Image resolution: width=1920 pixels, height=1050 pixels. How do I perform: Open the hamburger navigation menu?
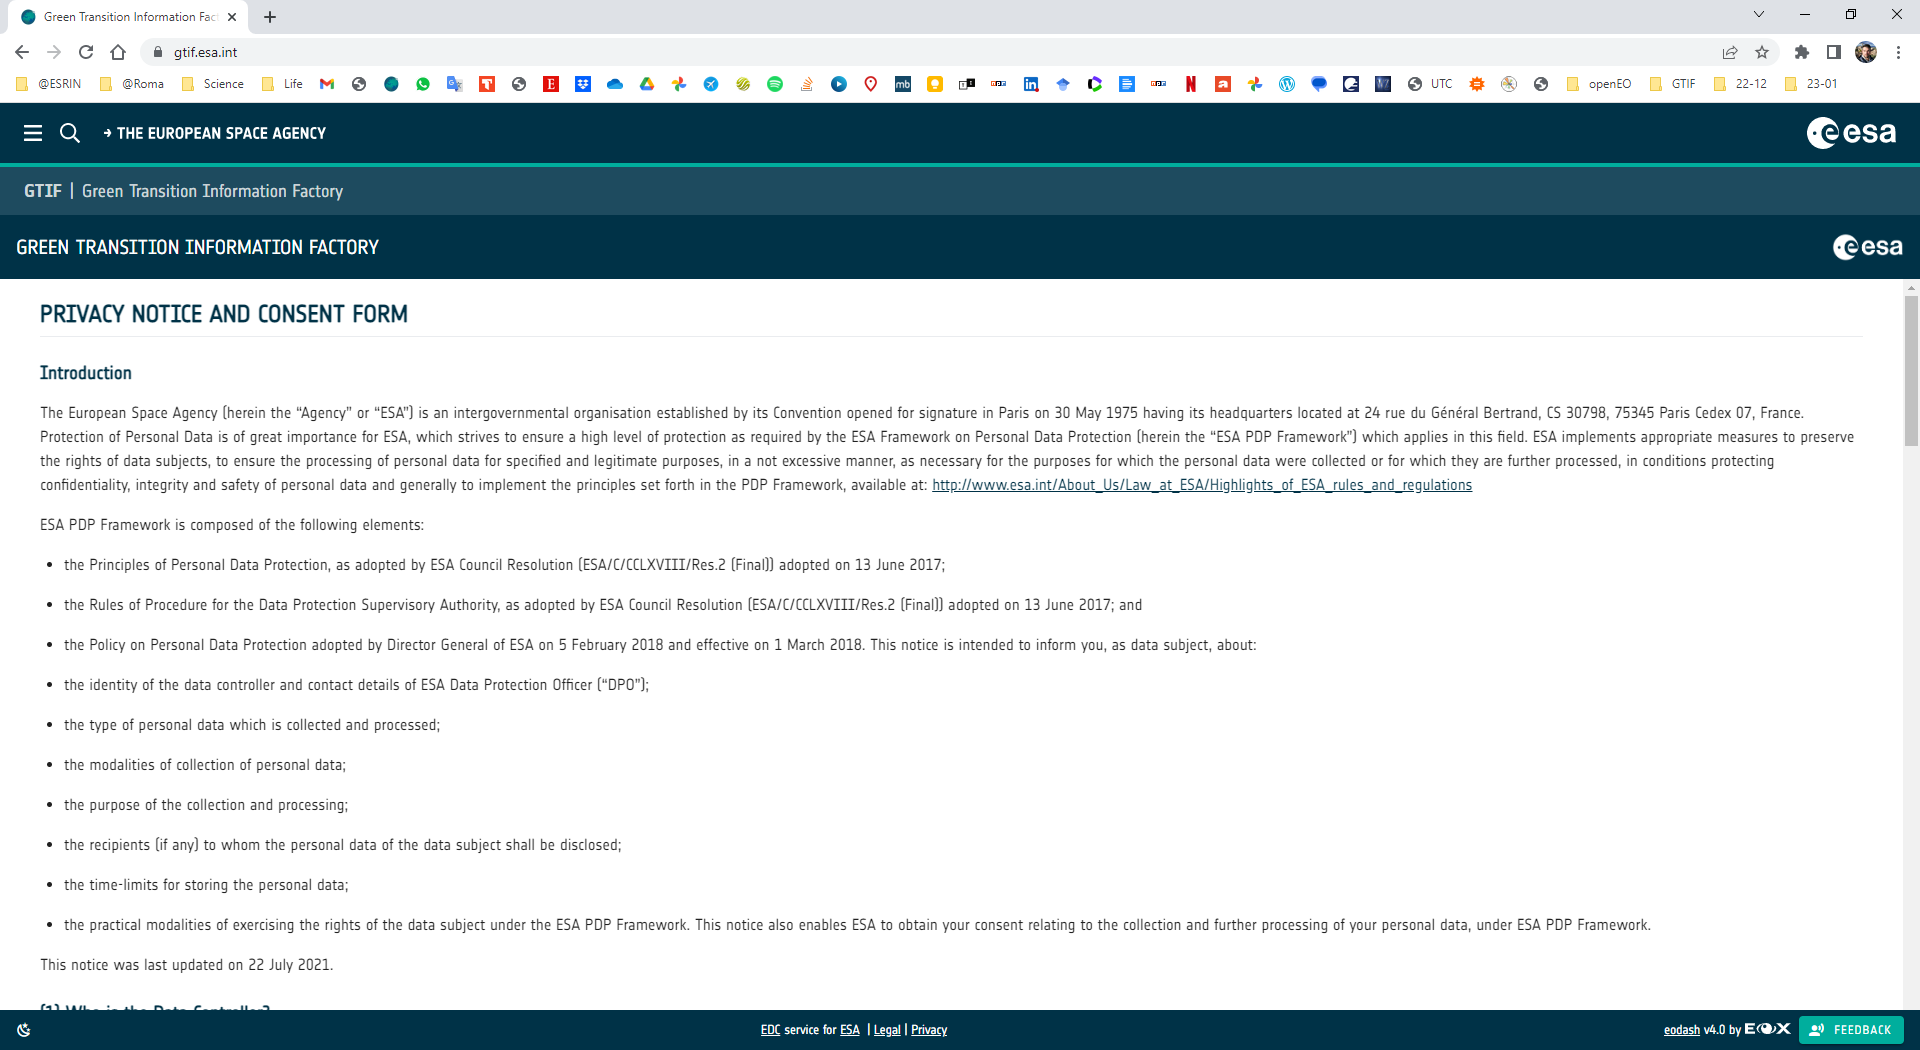tap(33, 132)
